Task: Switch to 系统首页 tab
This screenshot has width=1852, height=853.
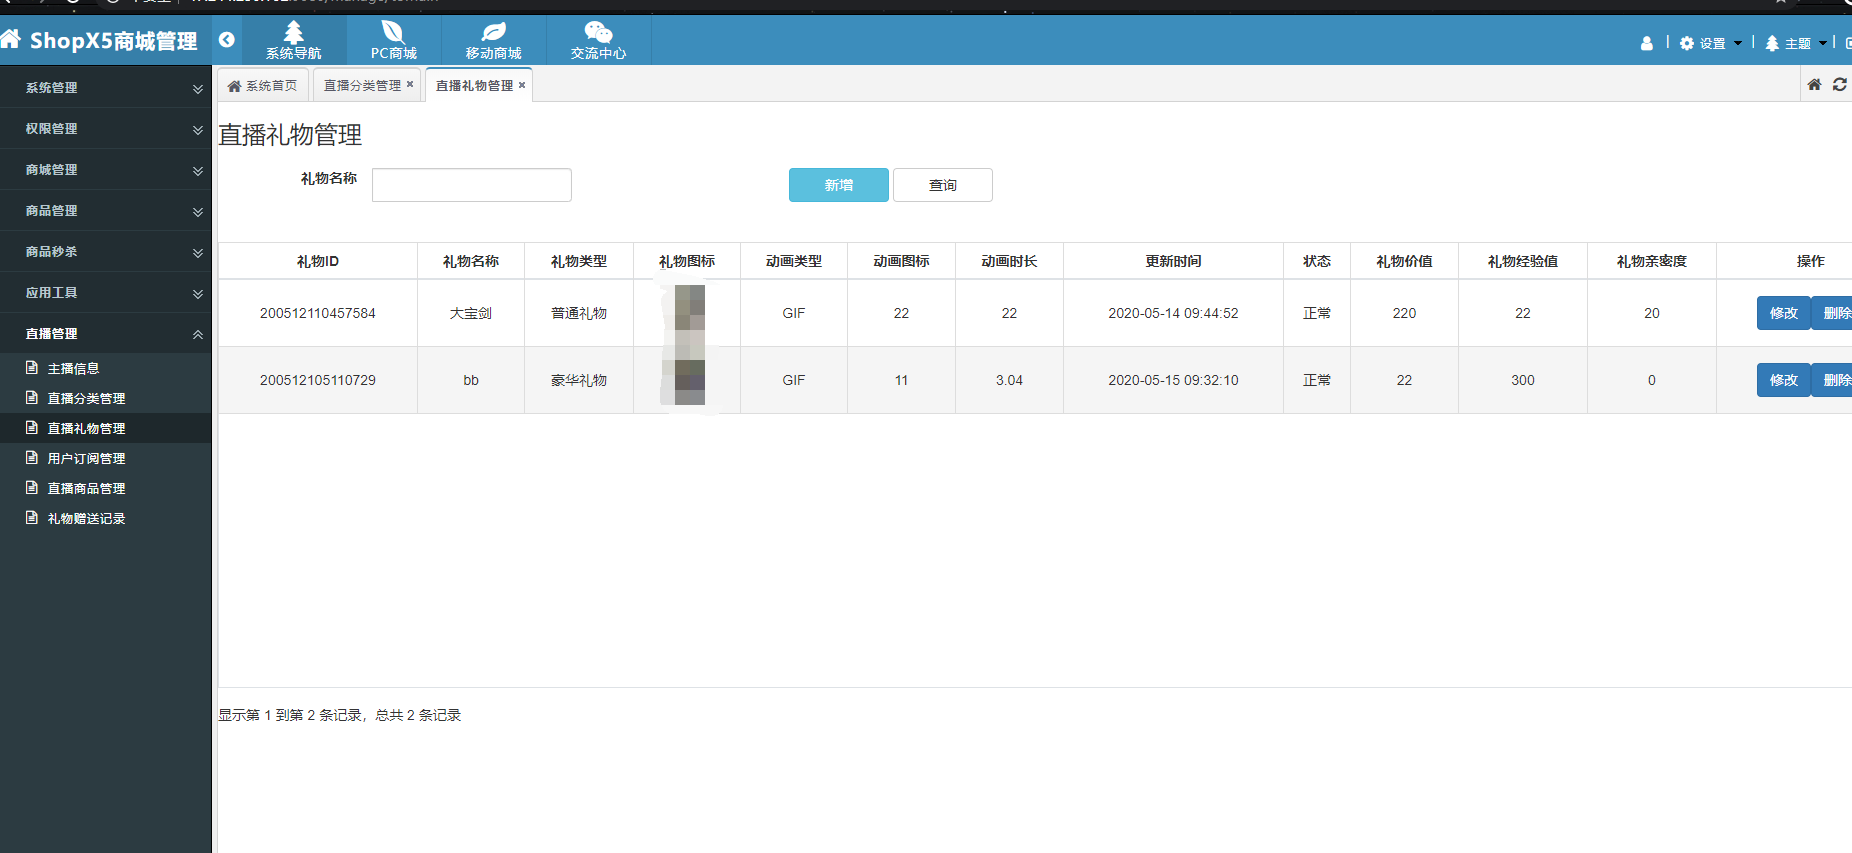Action: 263,86
